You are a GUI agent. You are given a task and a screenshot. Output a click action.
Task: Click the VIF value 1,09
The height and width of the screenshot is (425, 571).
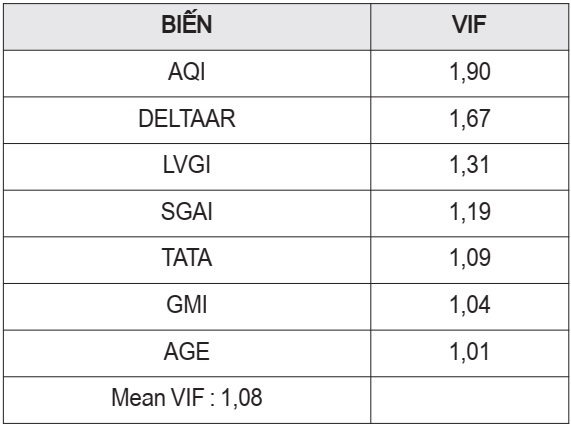(x=470, y=258)
